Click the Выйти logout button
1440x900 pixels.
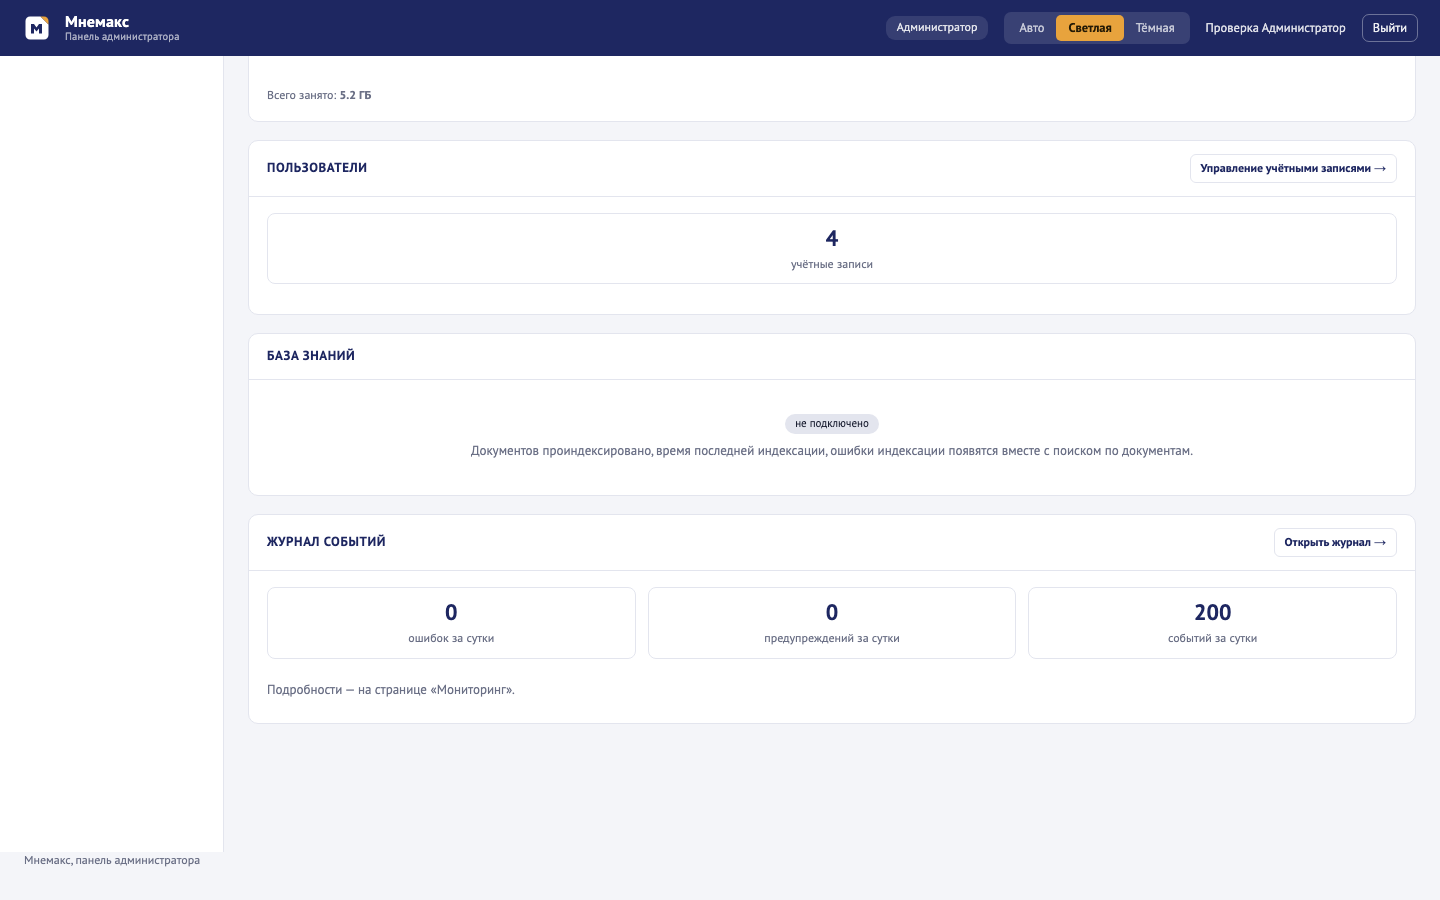(x=1390, y=28)
